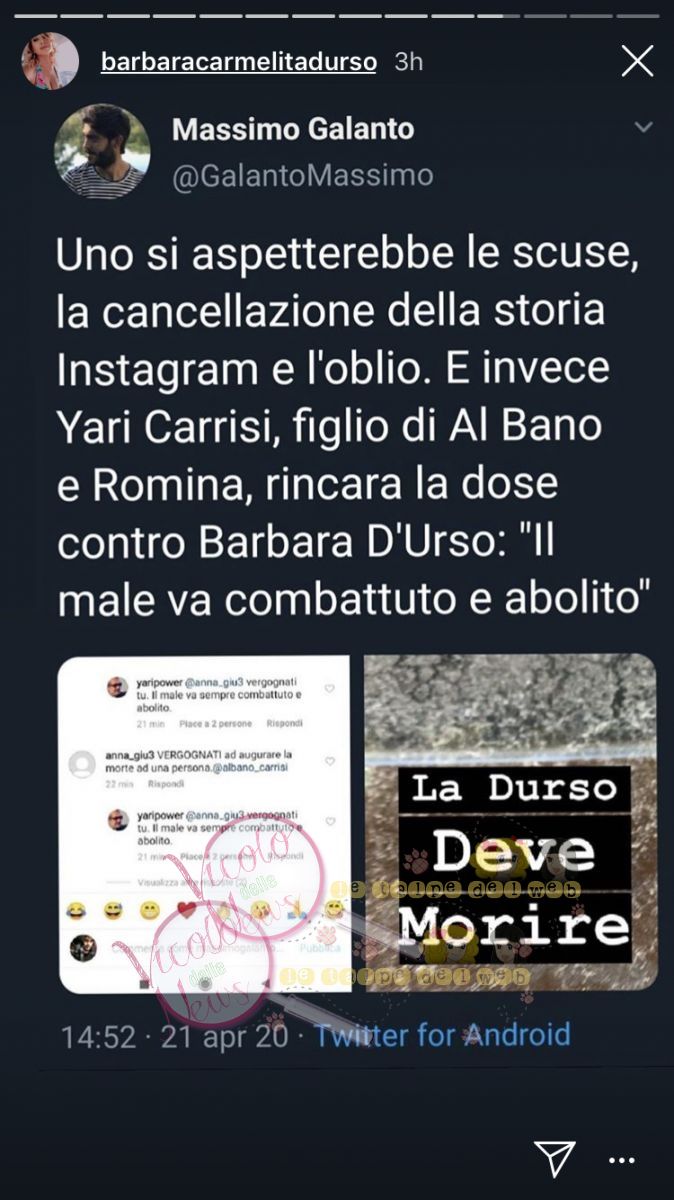Open Massimo Galanto's profile picture
This screenshot has height=1200, width=674.
pyautogui.click(x=101, y=151)
